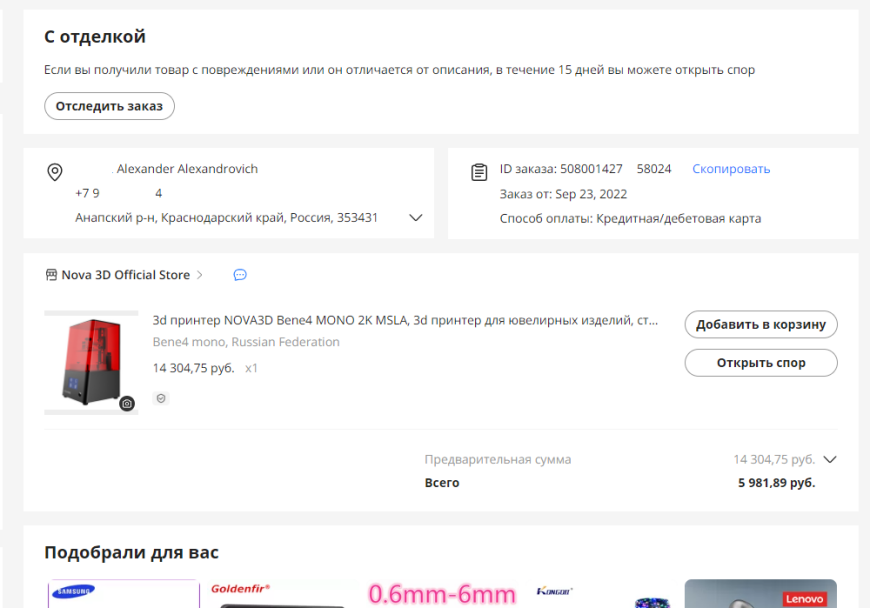870x608 pixels.
Task: Click the location pin icon
Action: [55, 172]
